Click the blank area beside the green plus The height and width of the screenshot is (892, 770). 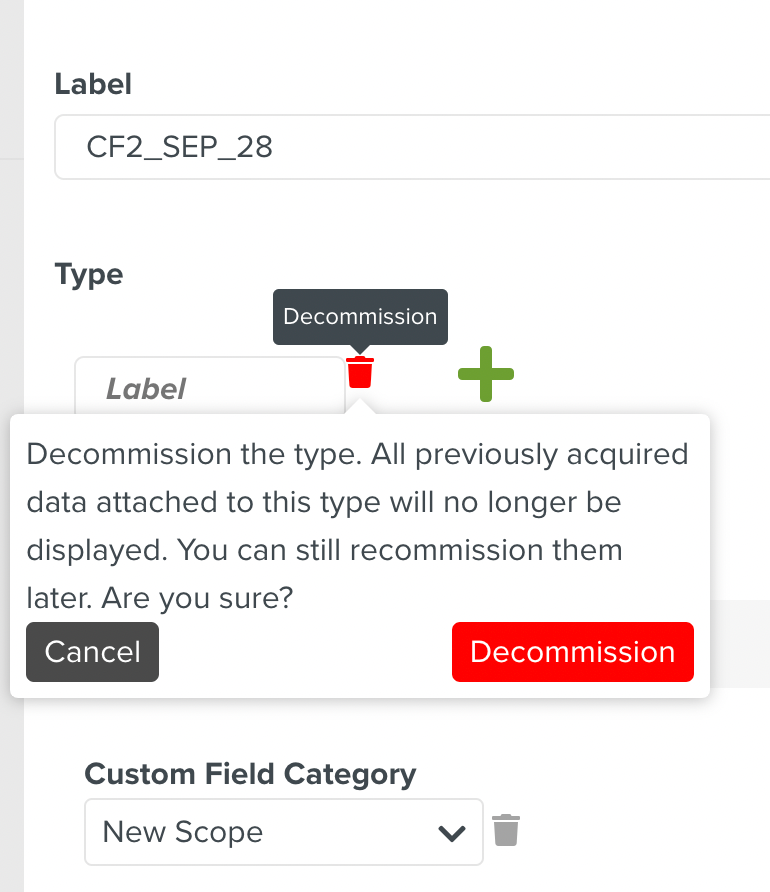(x=620, y=374)
